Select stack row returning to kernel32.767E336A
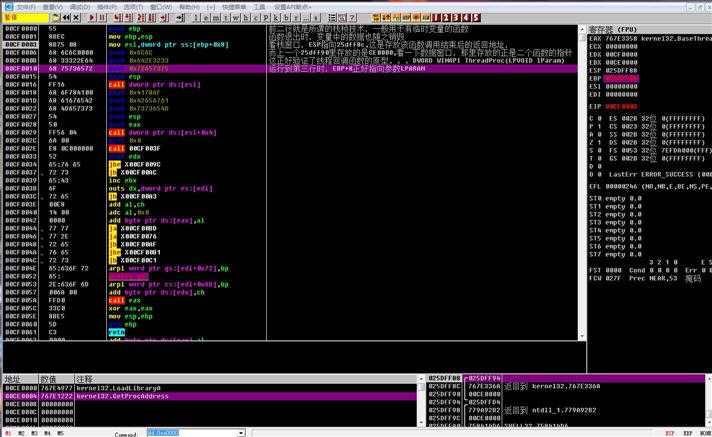This screenshot has width=712, height=437. click(x=567, y=387)
